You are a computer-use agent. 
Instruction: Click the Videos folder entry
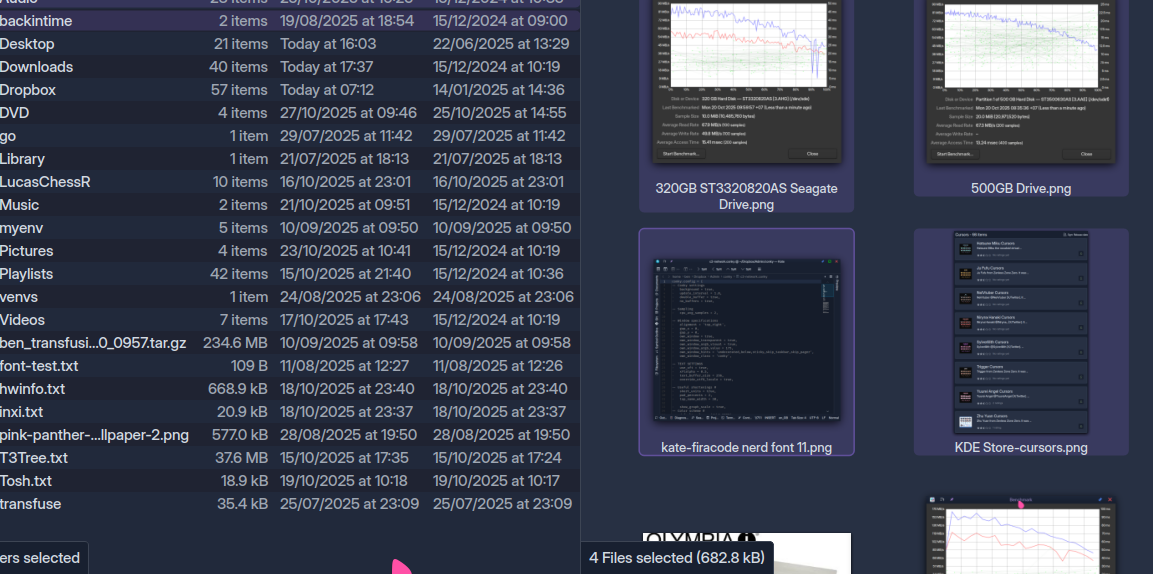pyautogui.click(x=23, y=320)
